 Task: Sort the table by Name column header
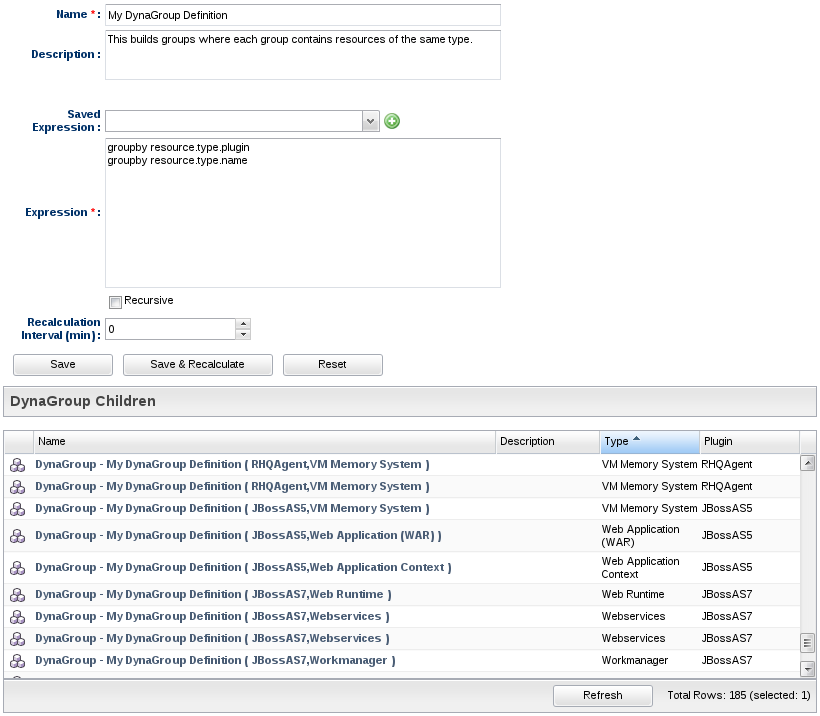coord(265,441)
